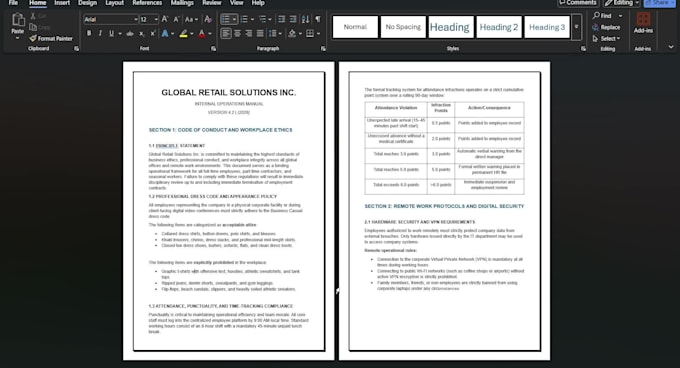680x368 pixels.
Task: Switch to the References tab
Action: tap(147, 3)
